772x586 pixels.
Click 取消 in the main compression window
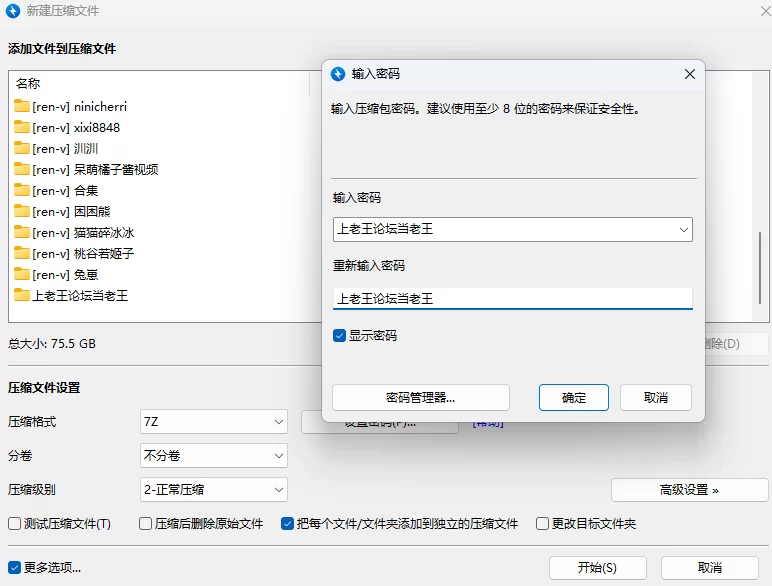(x=710, y=568)
